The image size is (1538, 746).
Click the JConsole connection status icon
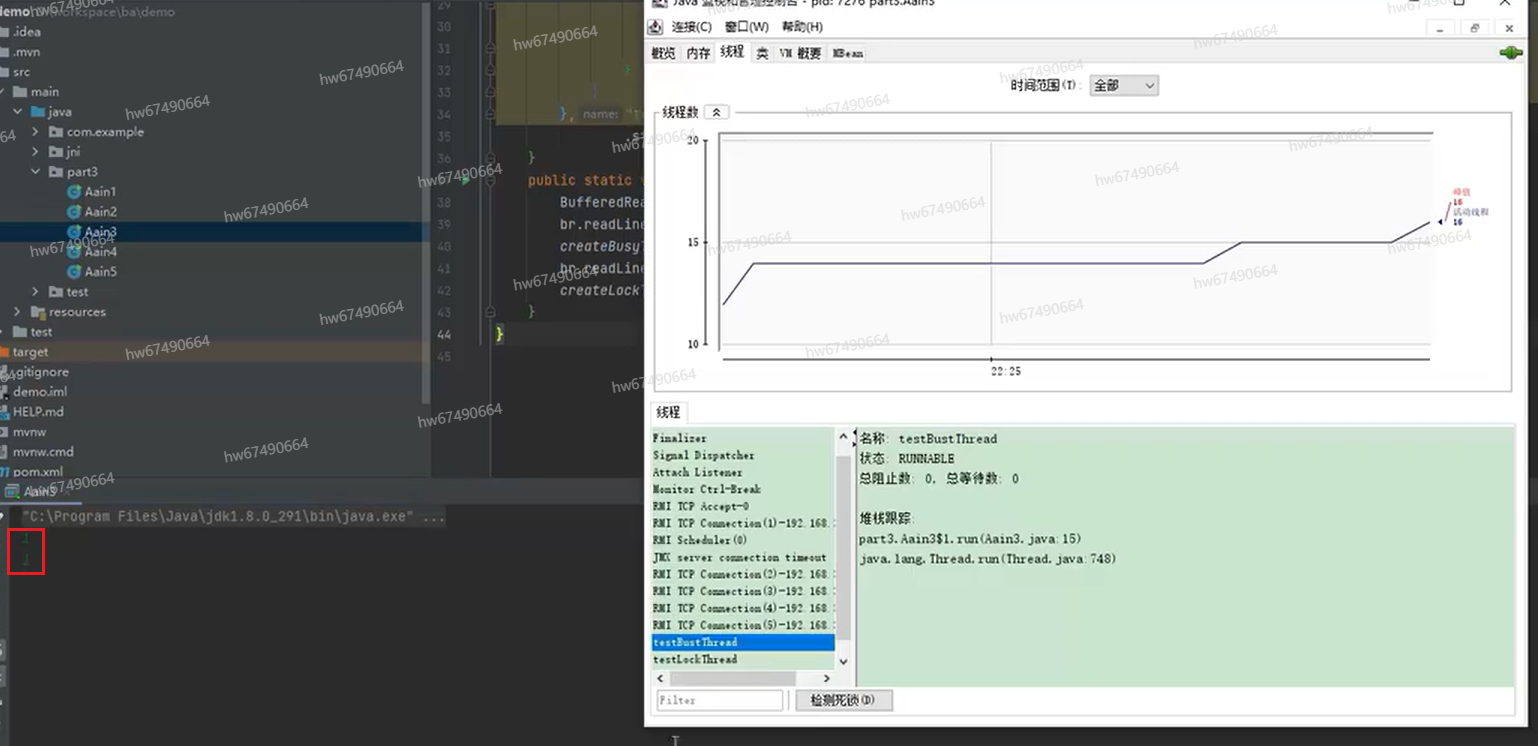[x=1510, y=53]
